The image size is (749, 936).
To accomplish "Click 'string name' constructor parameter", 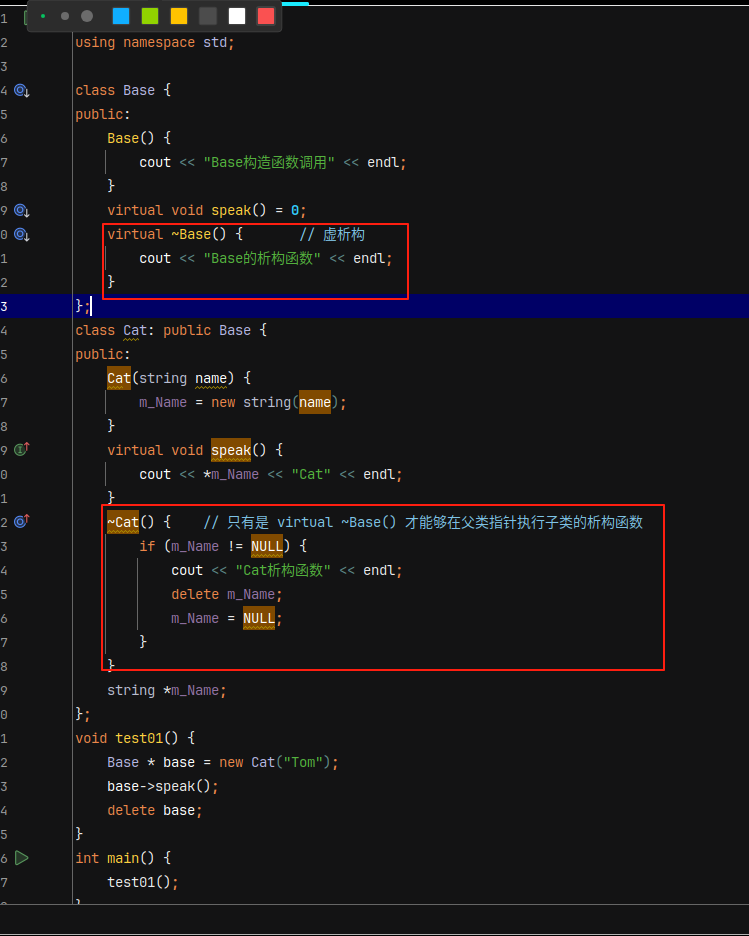I will [183, 378].
